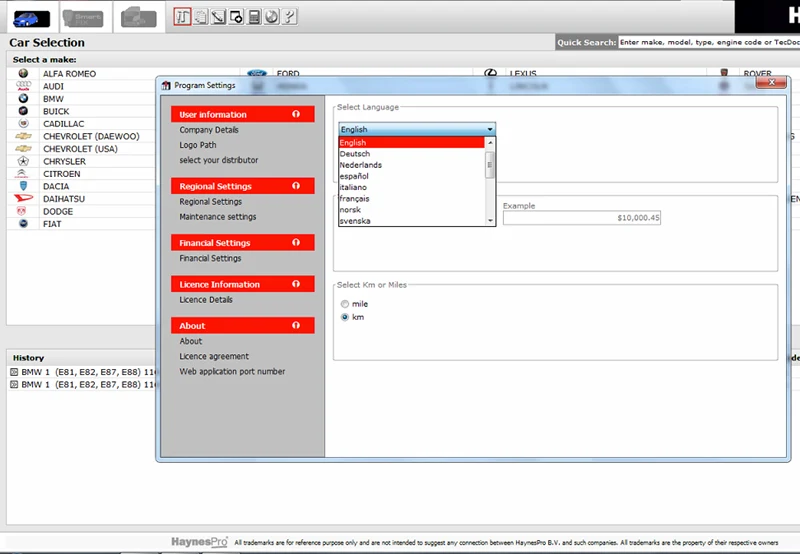Click the BMW roundel logo

coord(23,98)
